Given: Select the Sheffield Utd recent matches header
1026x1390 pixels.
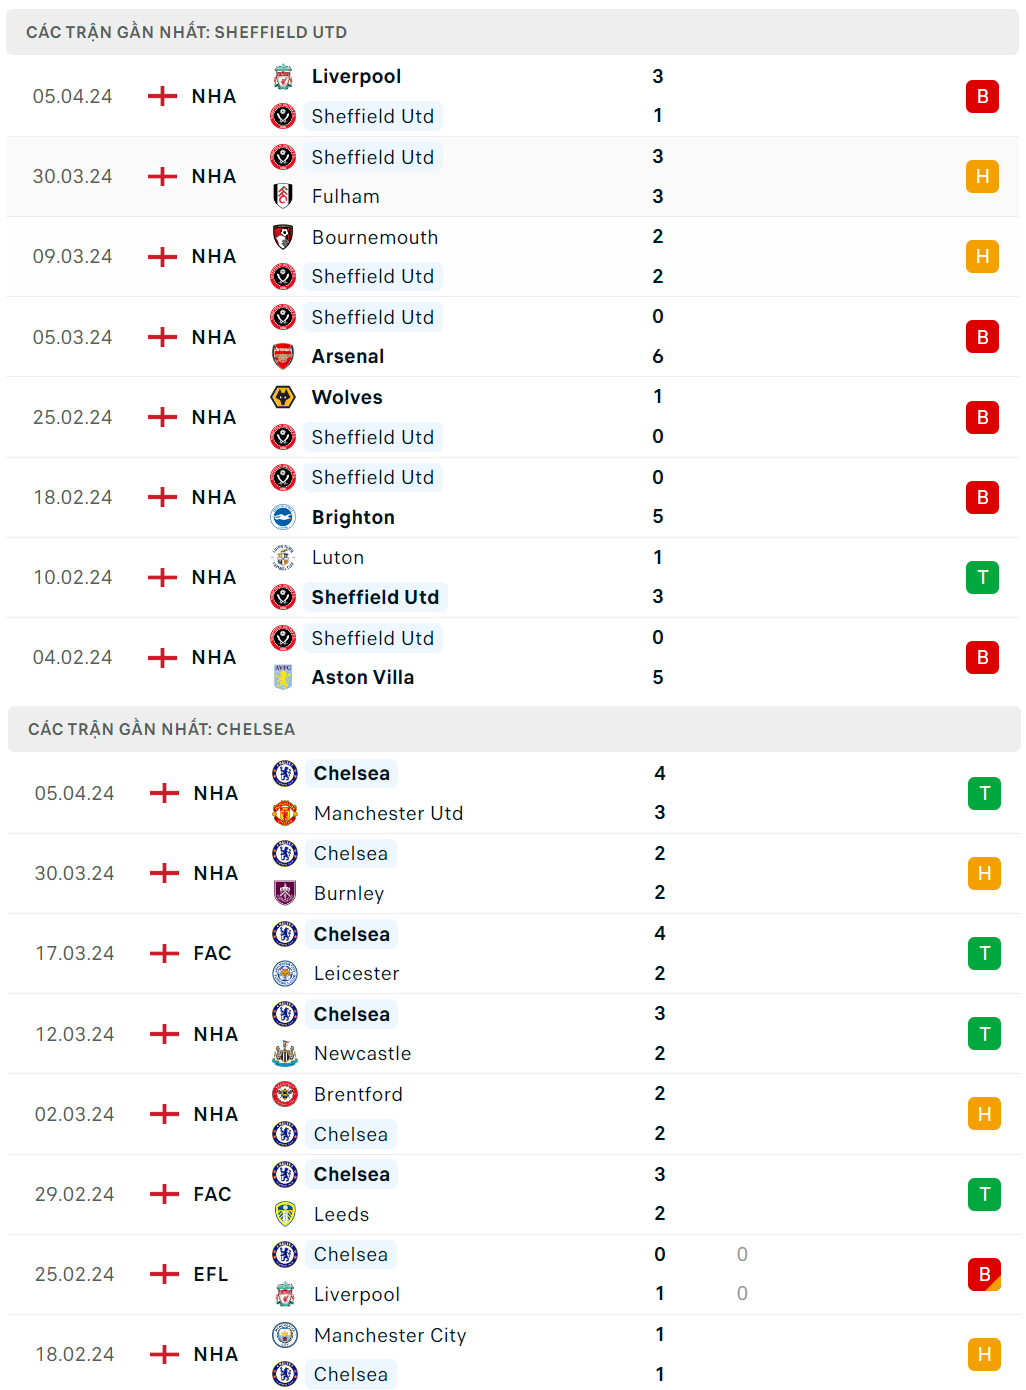Looking at the screenshot, I should (x=186, y=32).
